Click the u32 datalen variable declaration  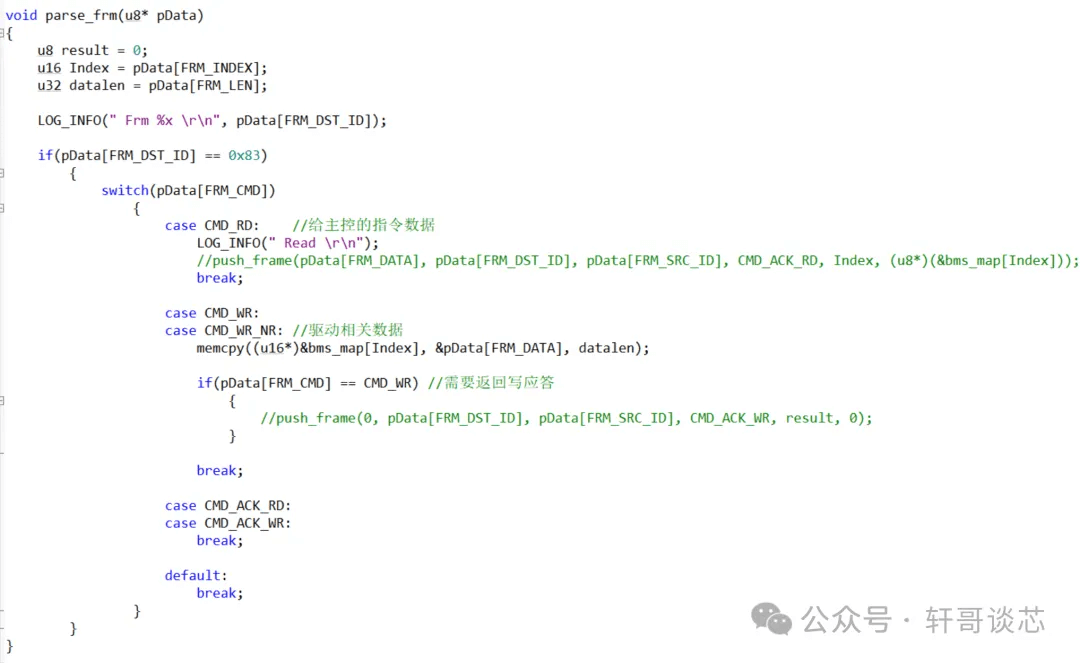152,85
